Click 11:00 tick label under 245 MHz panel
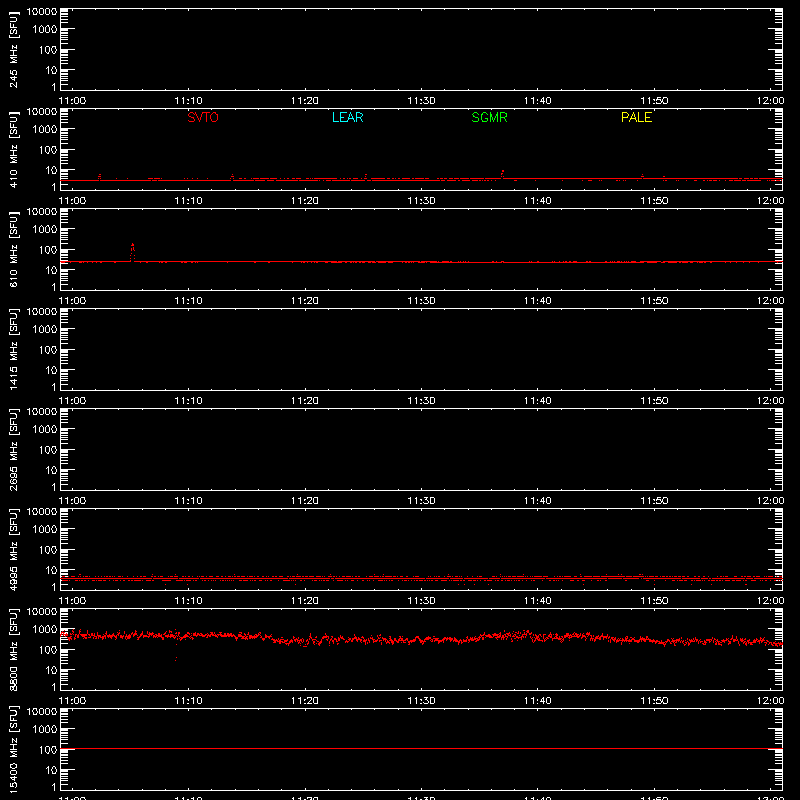The height and width of the screenshot is (800, 800). pyautogui.click(x=72, y=101)
